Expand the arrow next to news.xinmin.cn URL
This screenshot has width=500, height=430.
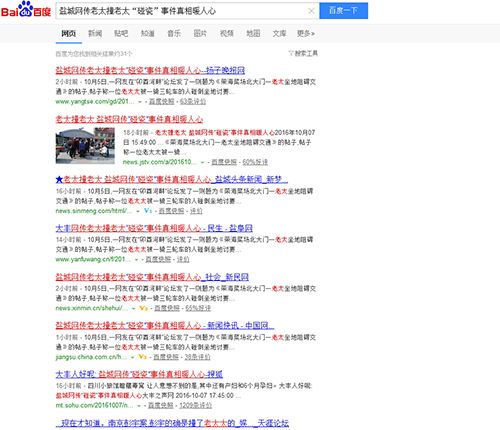click(134, 309)
